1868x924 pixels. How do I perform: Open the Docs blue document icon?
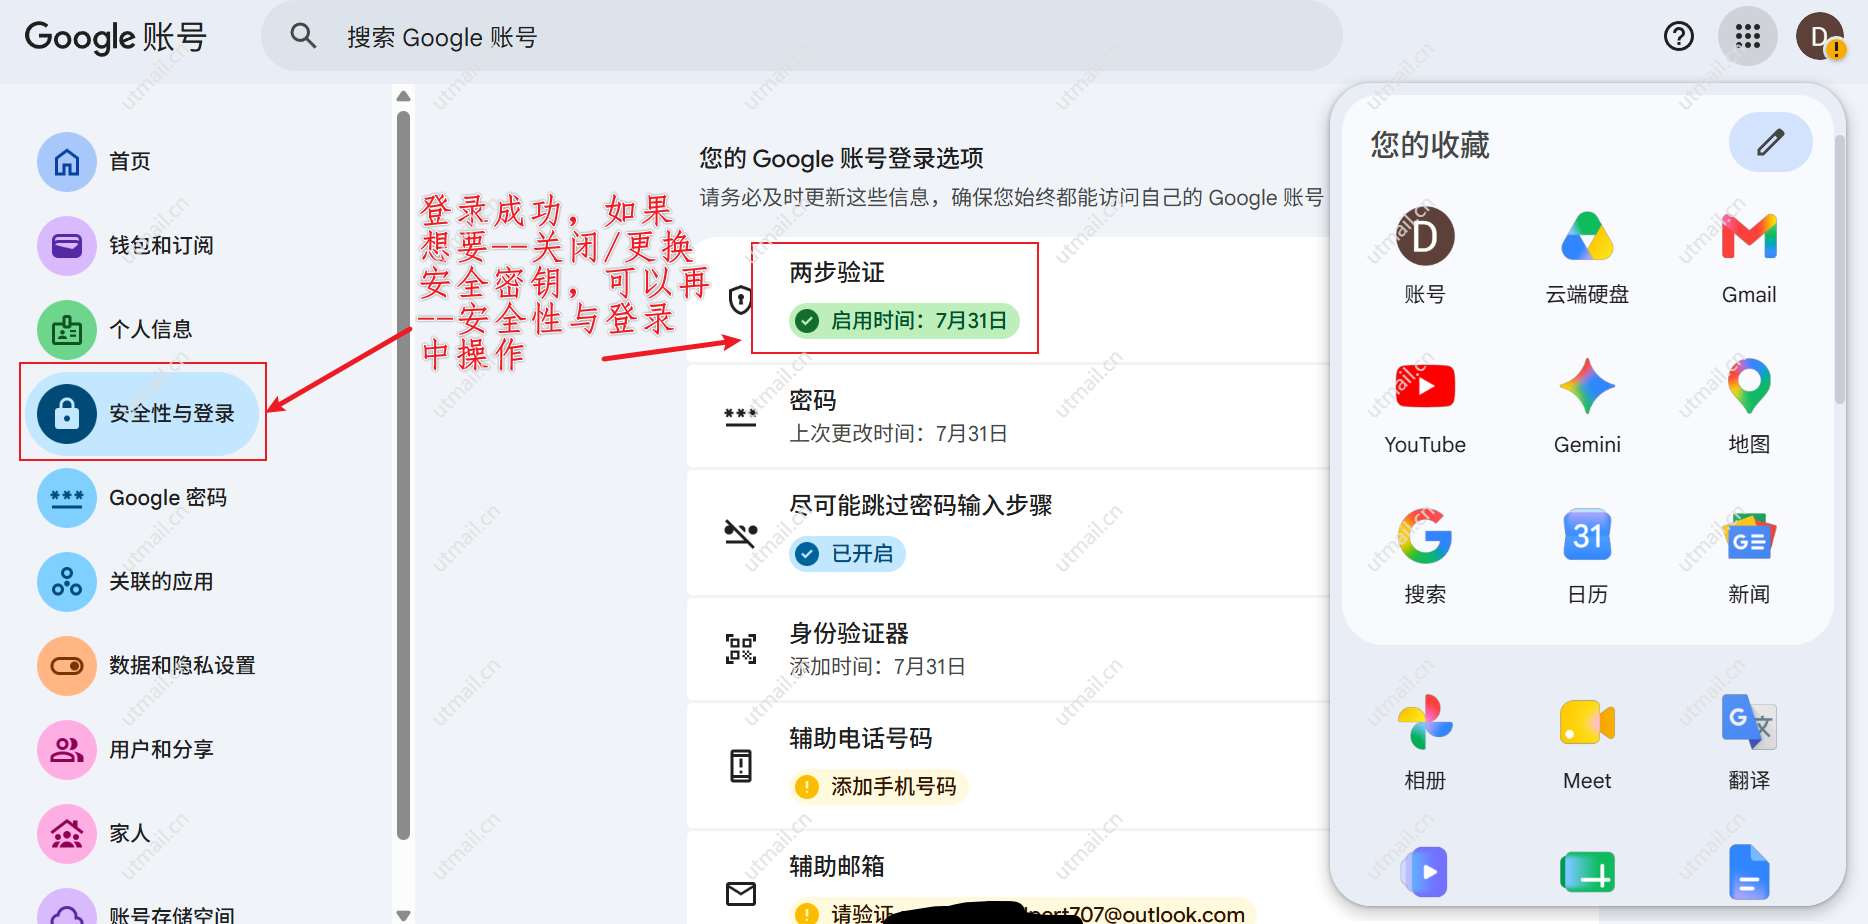pos(1749,872)
